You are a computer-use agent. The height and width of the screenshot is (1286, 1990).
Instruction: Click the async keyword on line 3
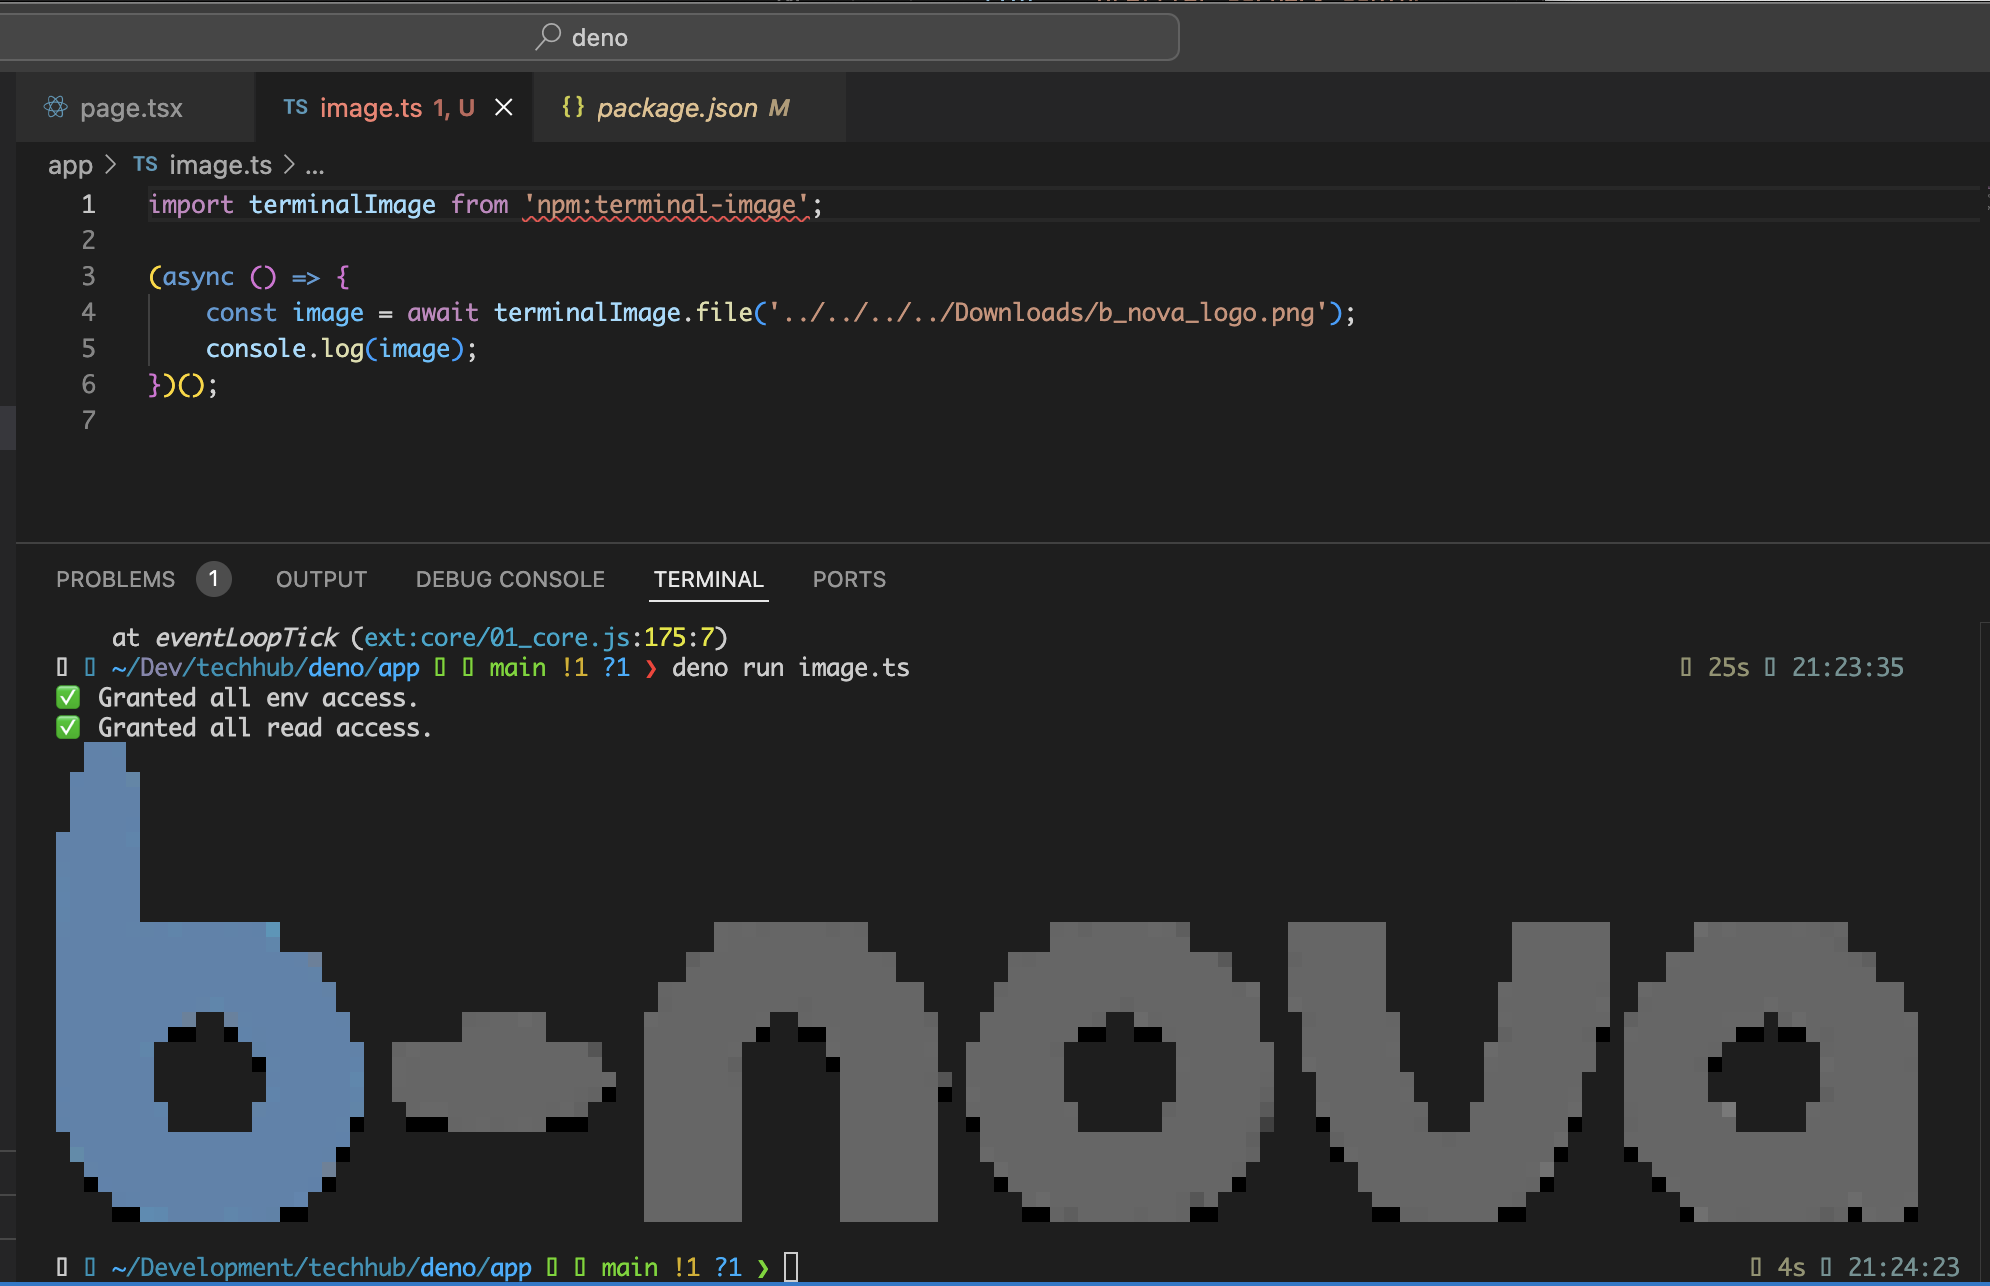click(x=198, y=277)
